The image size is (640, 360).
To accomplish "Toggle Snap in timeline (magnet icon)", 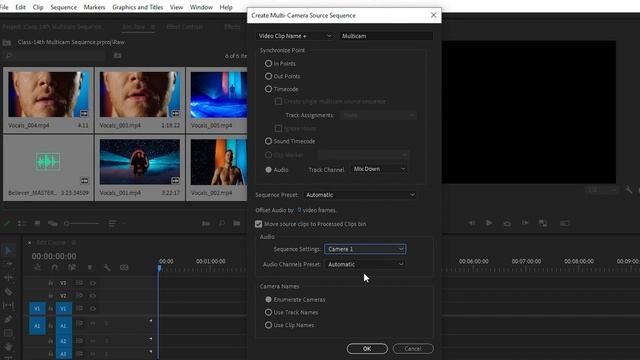I will click(x=55, y=268).
